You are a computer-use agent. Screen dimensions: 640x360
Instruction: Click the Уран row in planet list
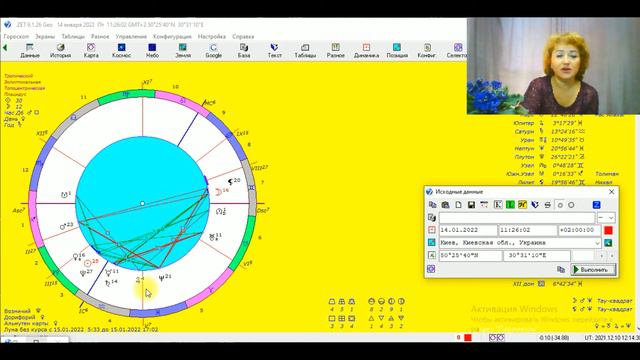pyautogui.click(x=548, y=140)
